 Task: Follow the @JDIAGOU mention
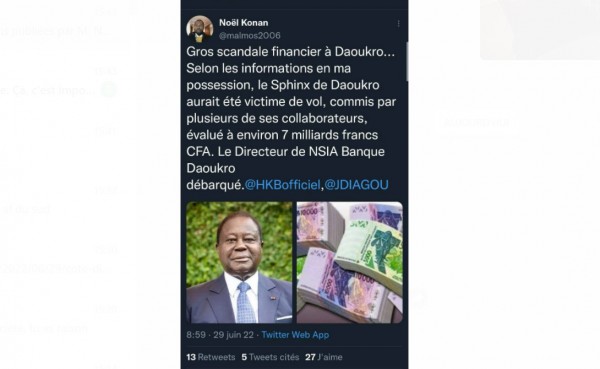tap(356, 185)
